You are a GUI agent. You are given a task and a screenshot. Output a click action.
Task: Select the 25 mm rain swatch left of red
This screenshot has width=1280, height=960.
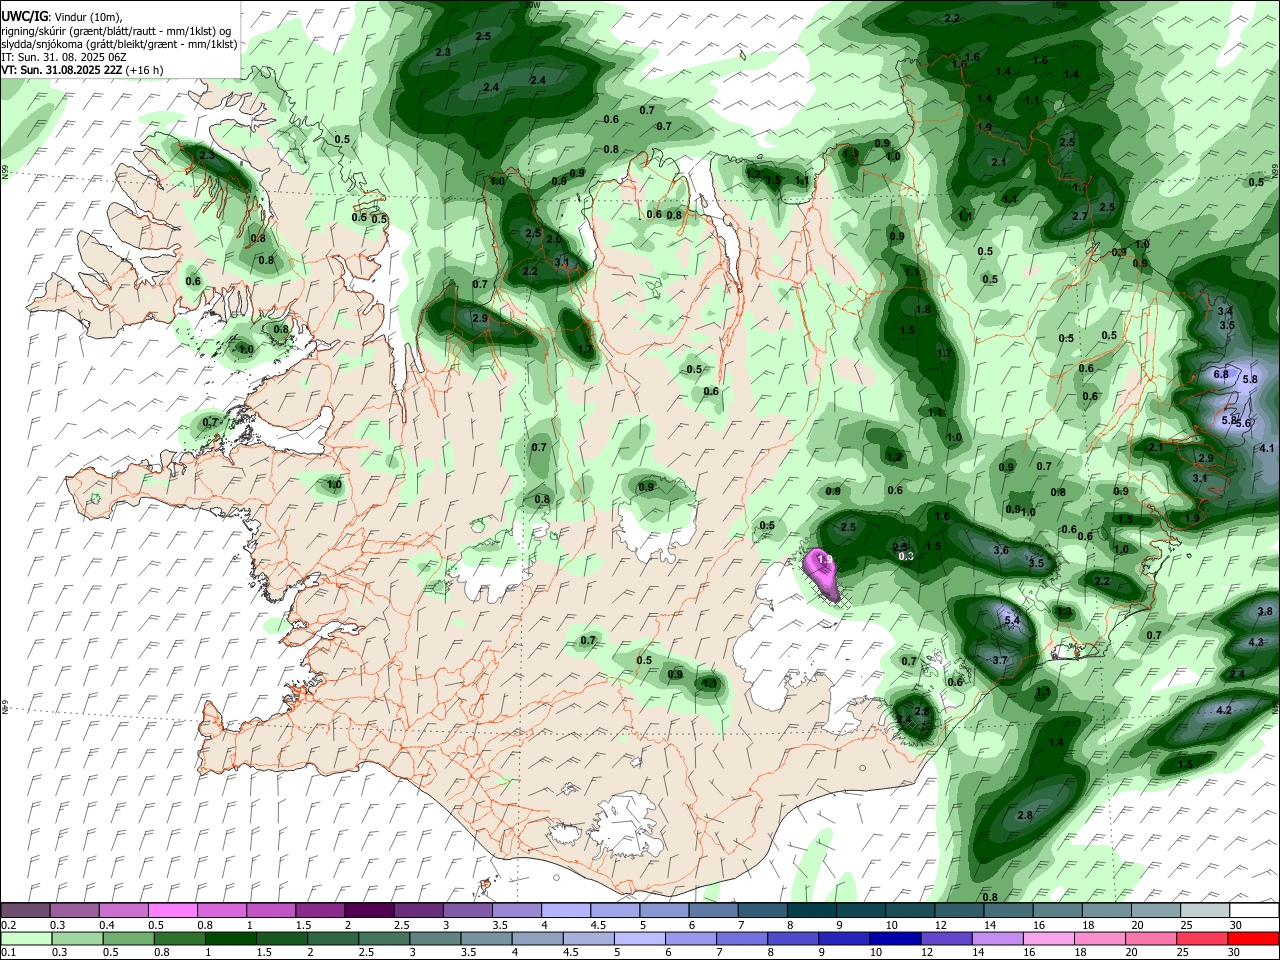pyautogui.click(x=1201, y=938)
